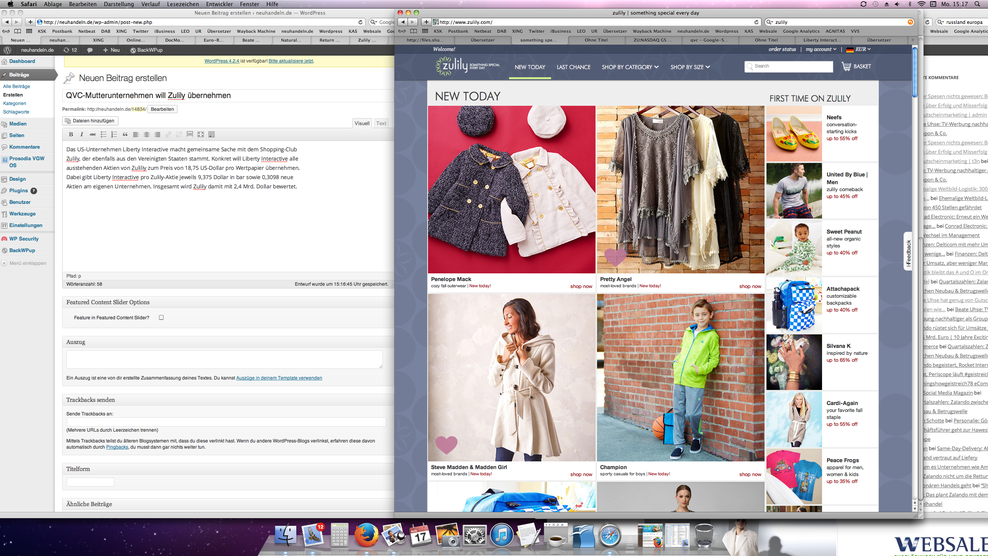Image resolution: width=988 pixels, height=556 pixels.
Task: Open the bookmarks book icon in Safari bookmarks bar
Action: 18,31
